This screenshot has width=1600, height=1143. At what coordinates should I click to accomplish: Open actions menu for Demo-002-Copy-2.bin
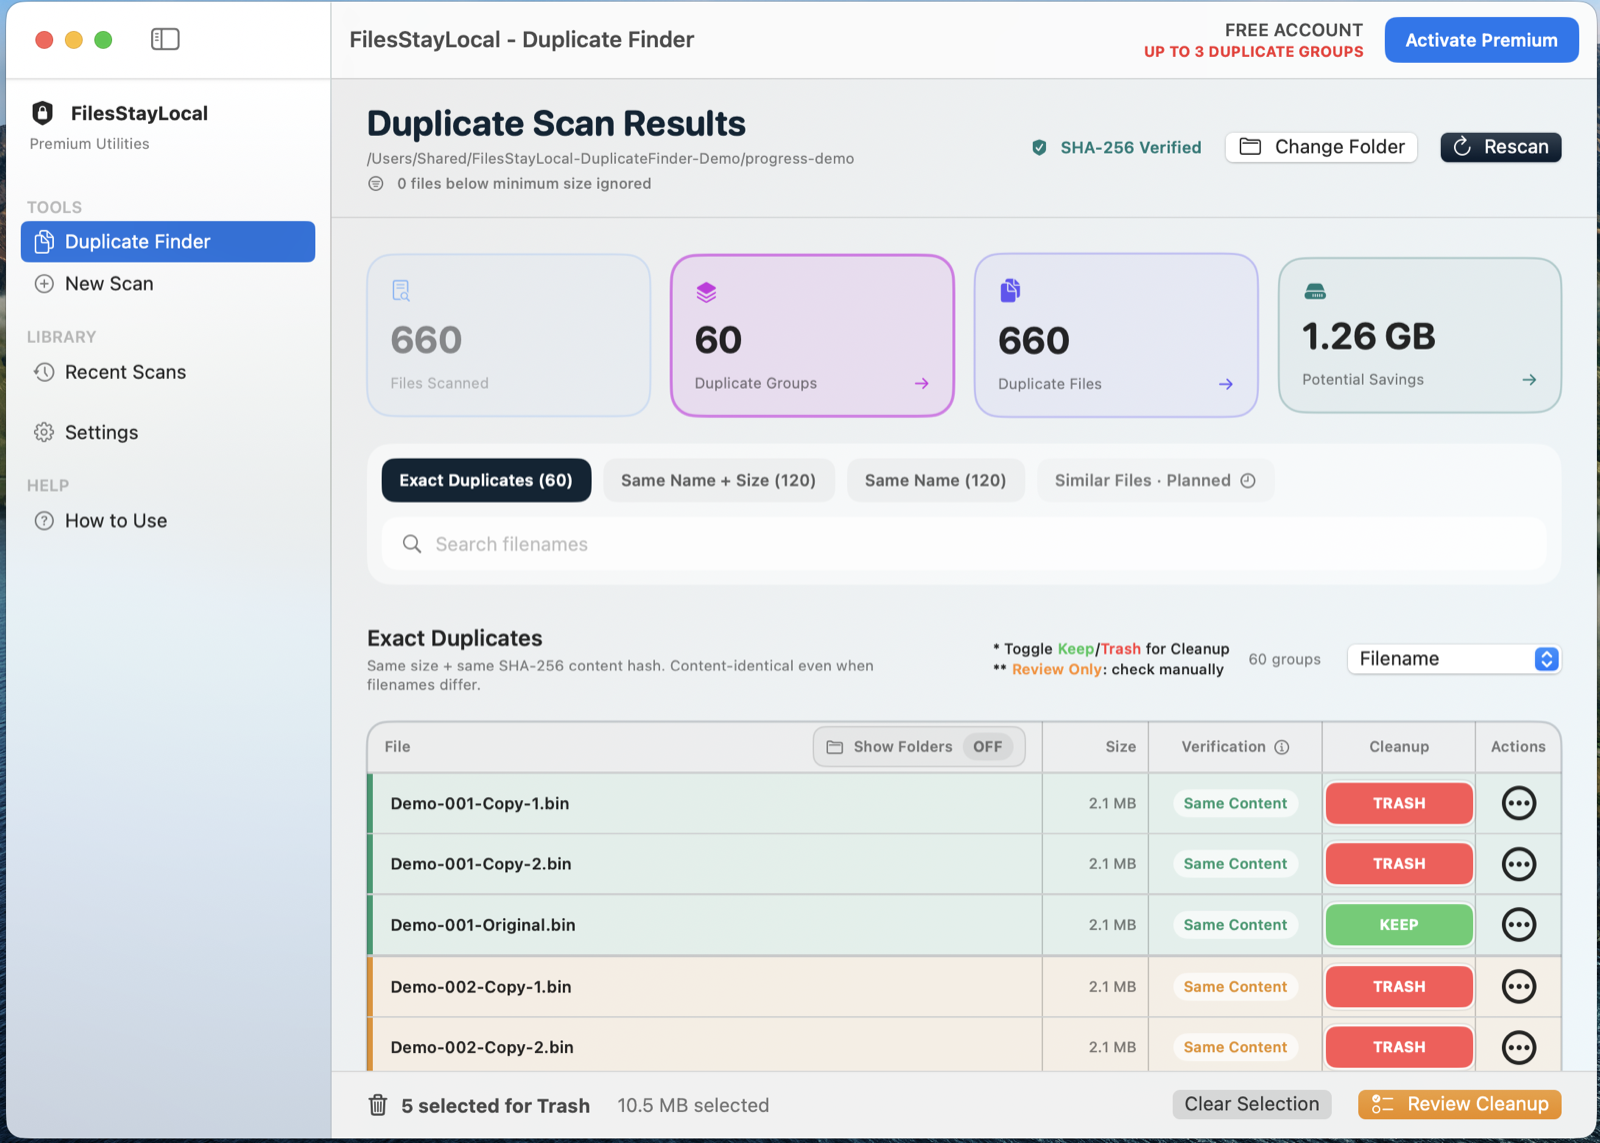1518,1047
